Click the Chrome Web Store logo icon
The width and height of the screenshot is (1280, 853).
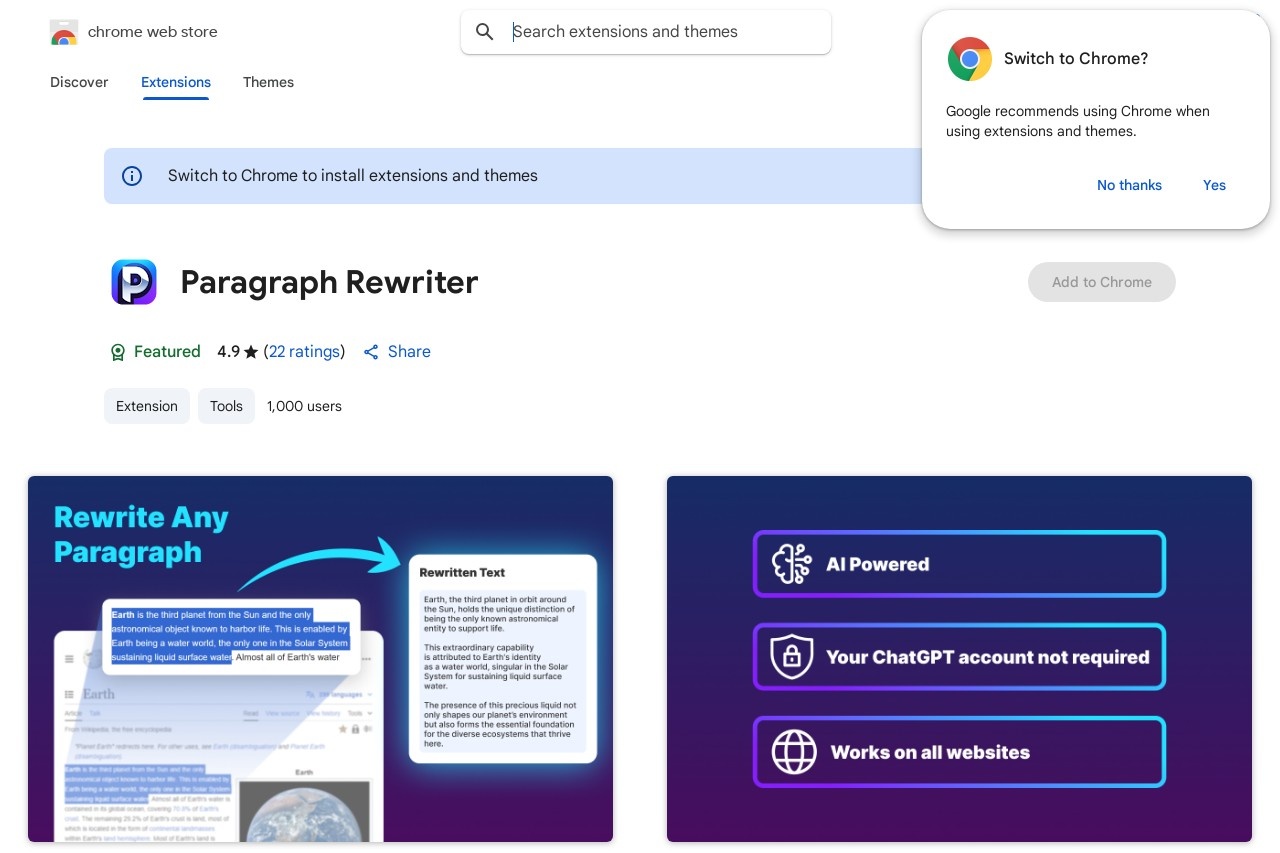pos(64,32)
